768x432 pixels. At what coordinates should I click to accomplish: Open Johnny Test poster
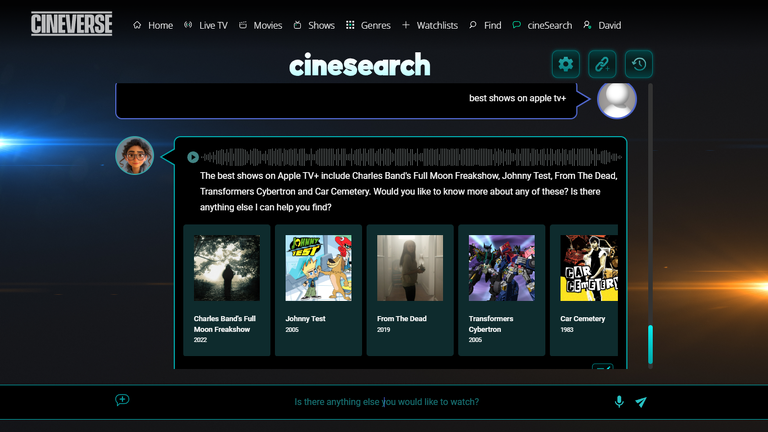(318, 268)
